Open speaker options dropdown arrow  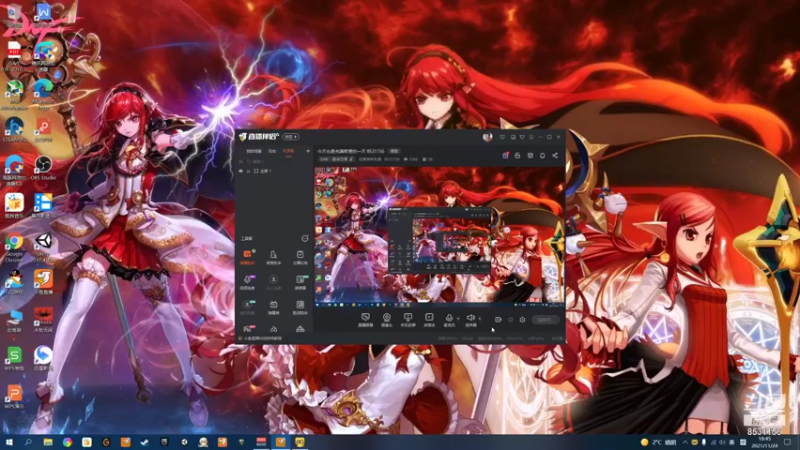coord(480,319)
